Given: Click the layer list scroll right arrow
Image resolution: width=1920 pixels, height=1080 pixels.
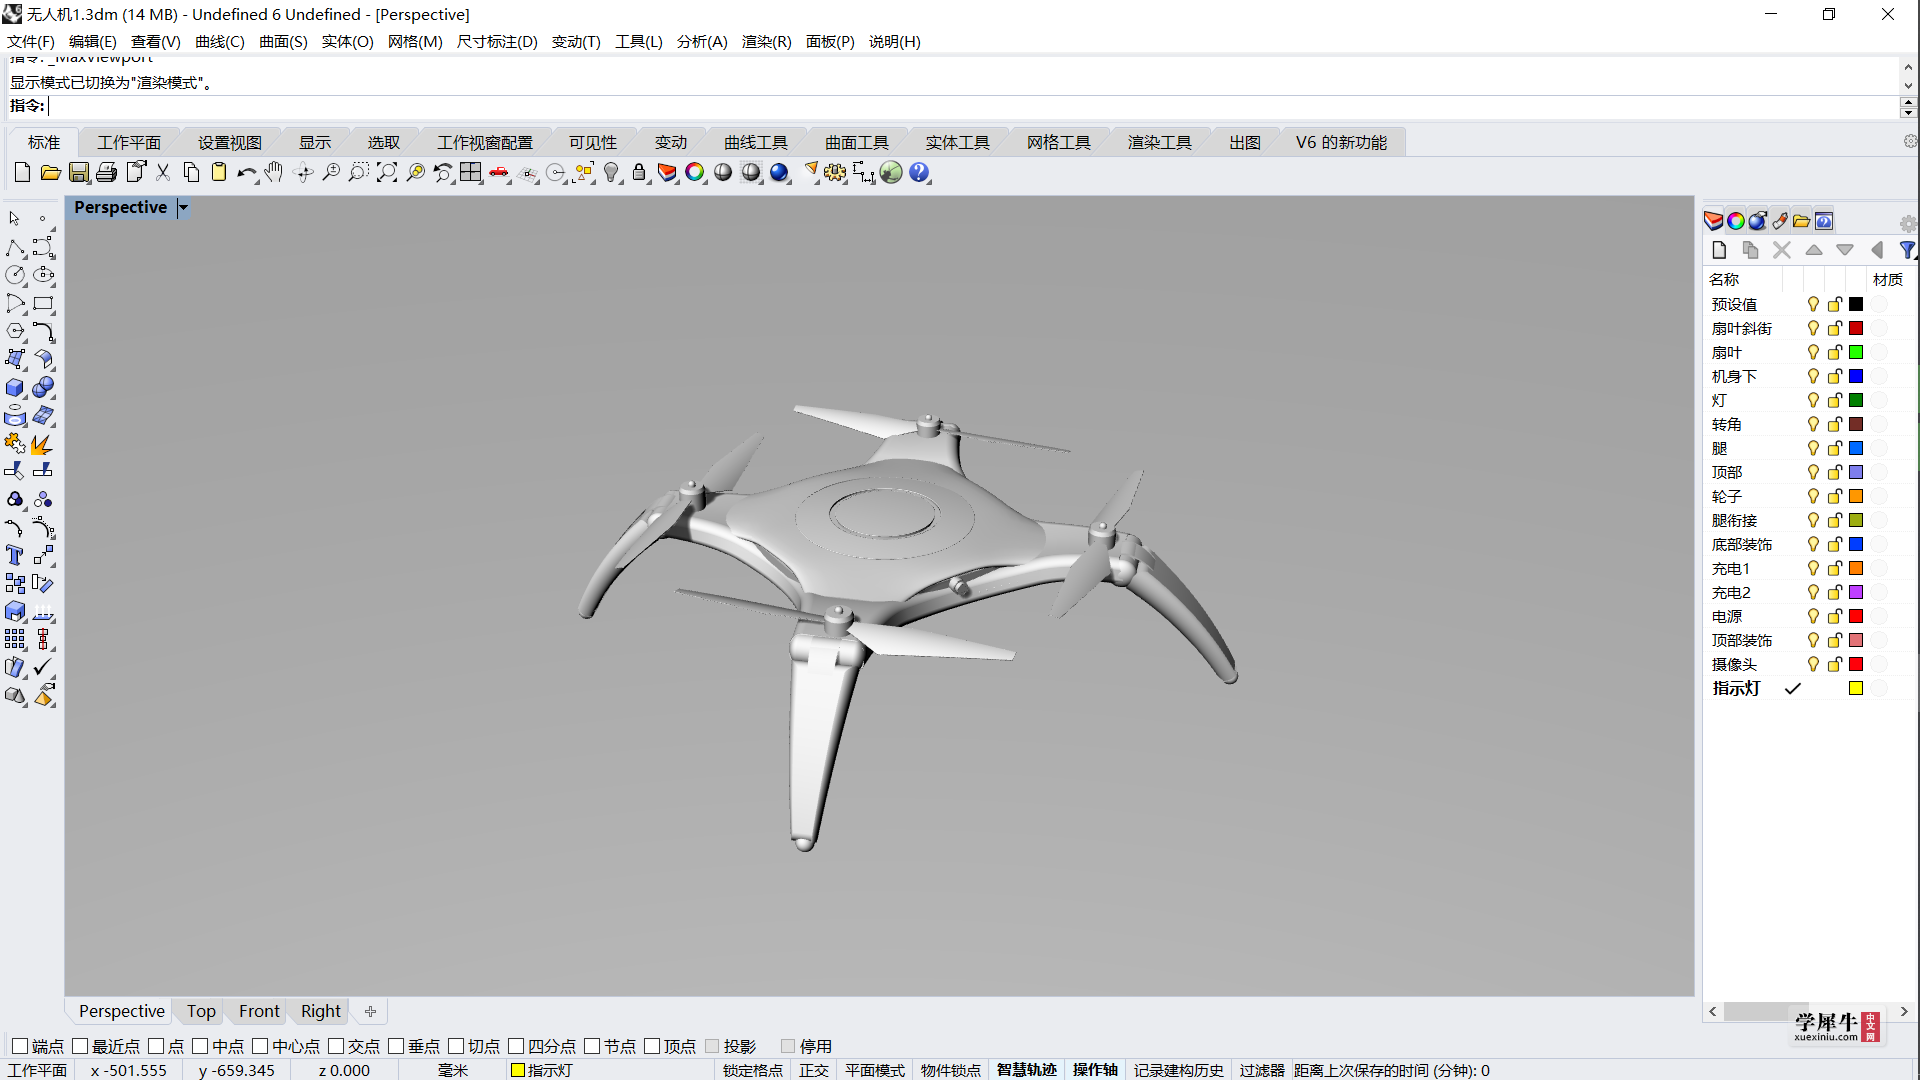Looking at the screenshot, I should pyautogui.click(x=1904, y=1012).
